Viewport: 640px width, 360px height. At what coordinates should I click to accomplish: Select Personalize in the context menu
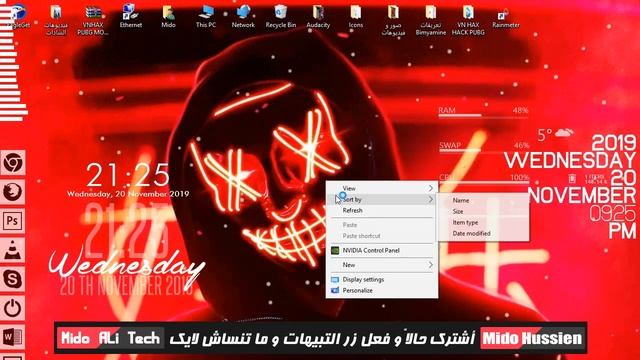click(x=382, y=290)
